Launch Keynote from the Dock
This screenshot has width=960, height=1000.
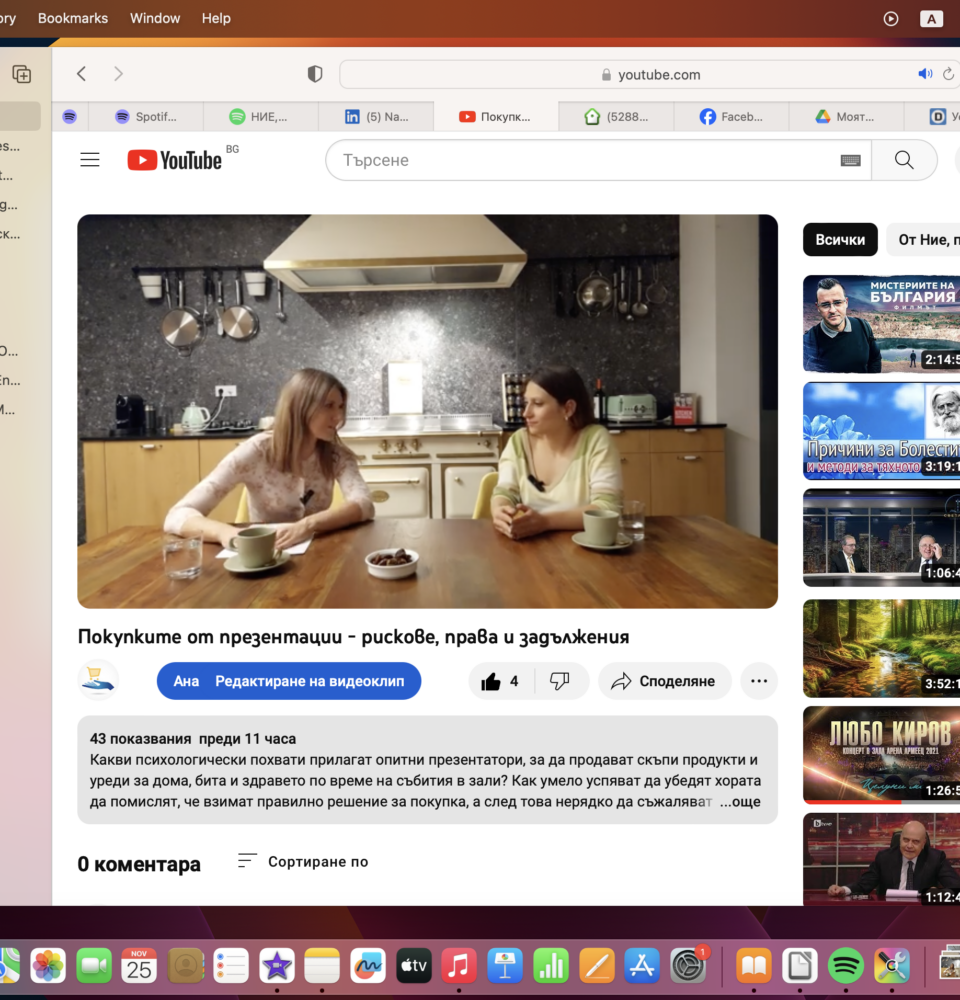505,966
